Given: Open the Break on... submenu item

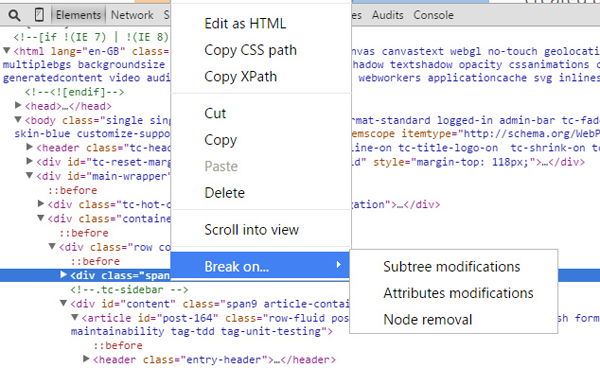Looking at the screenshot, I should 261,266.
